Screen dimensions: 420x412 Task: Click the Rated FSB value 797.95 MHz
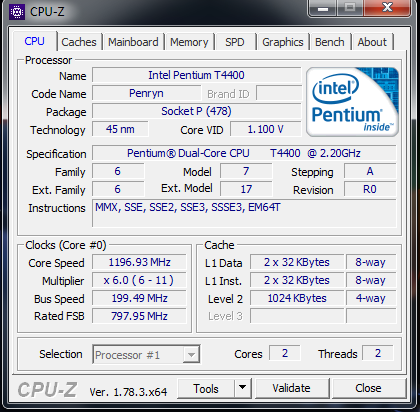point(139,316)
